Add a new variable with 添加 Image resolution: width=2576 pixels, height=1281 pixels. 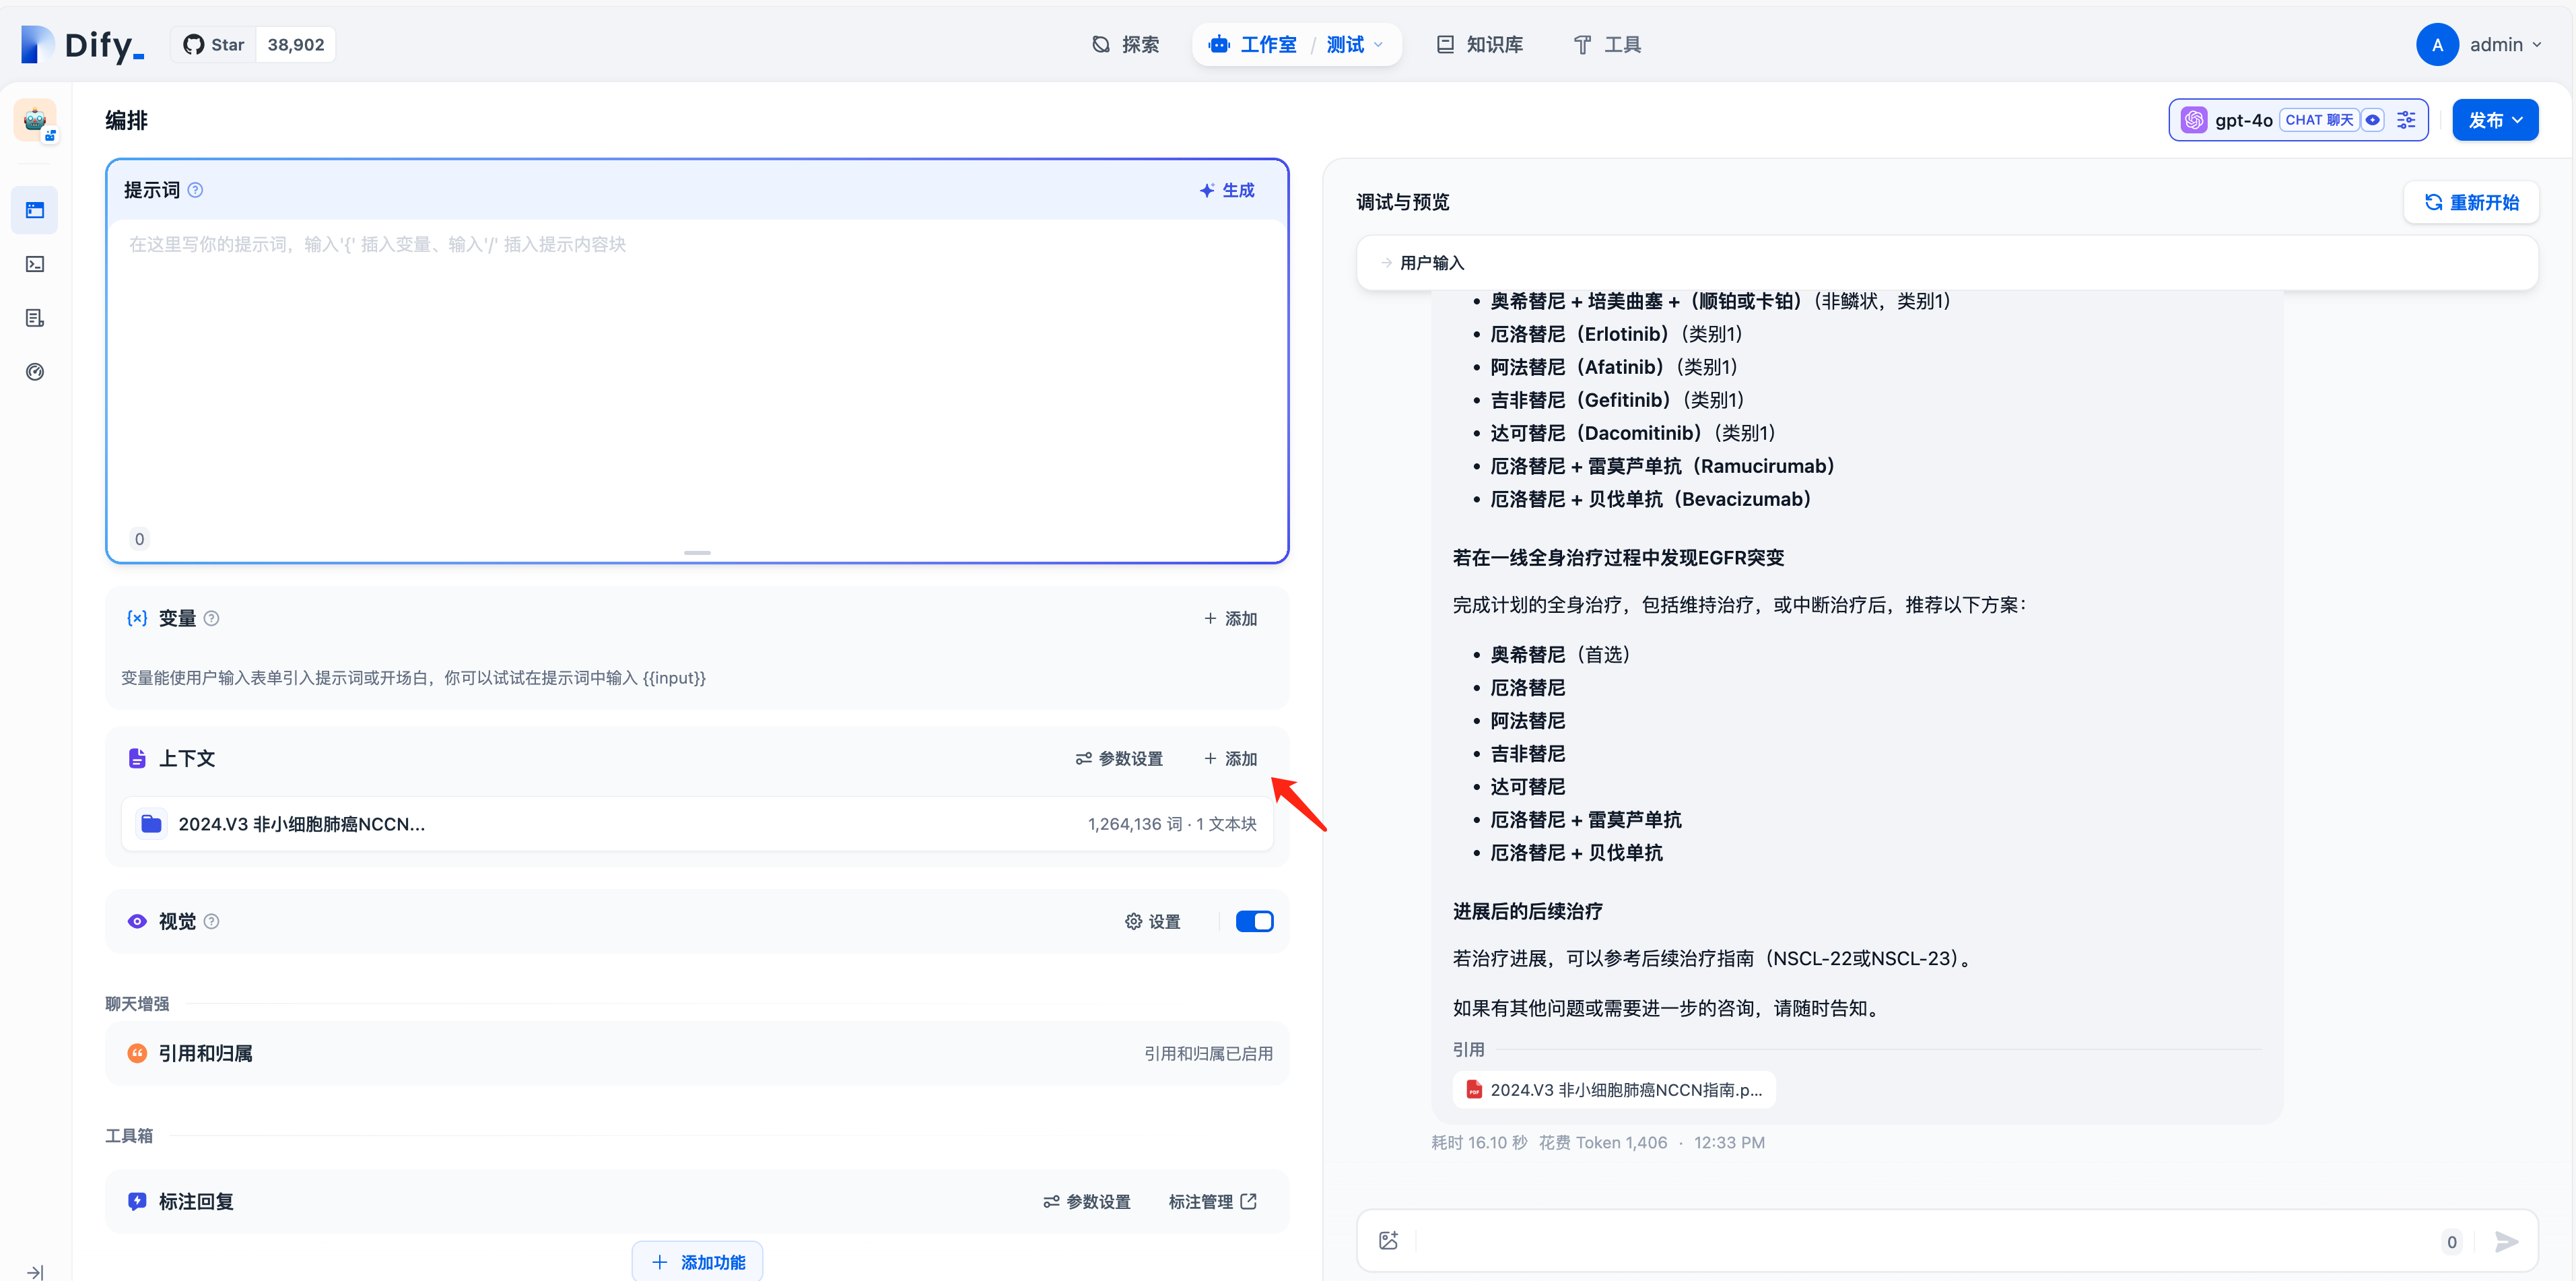pyautogui.click(x=1230, y=618)
